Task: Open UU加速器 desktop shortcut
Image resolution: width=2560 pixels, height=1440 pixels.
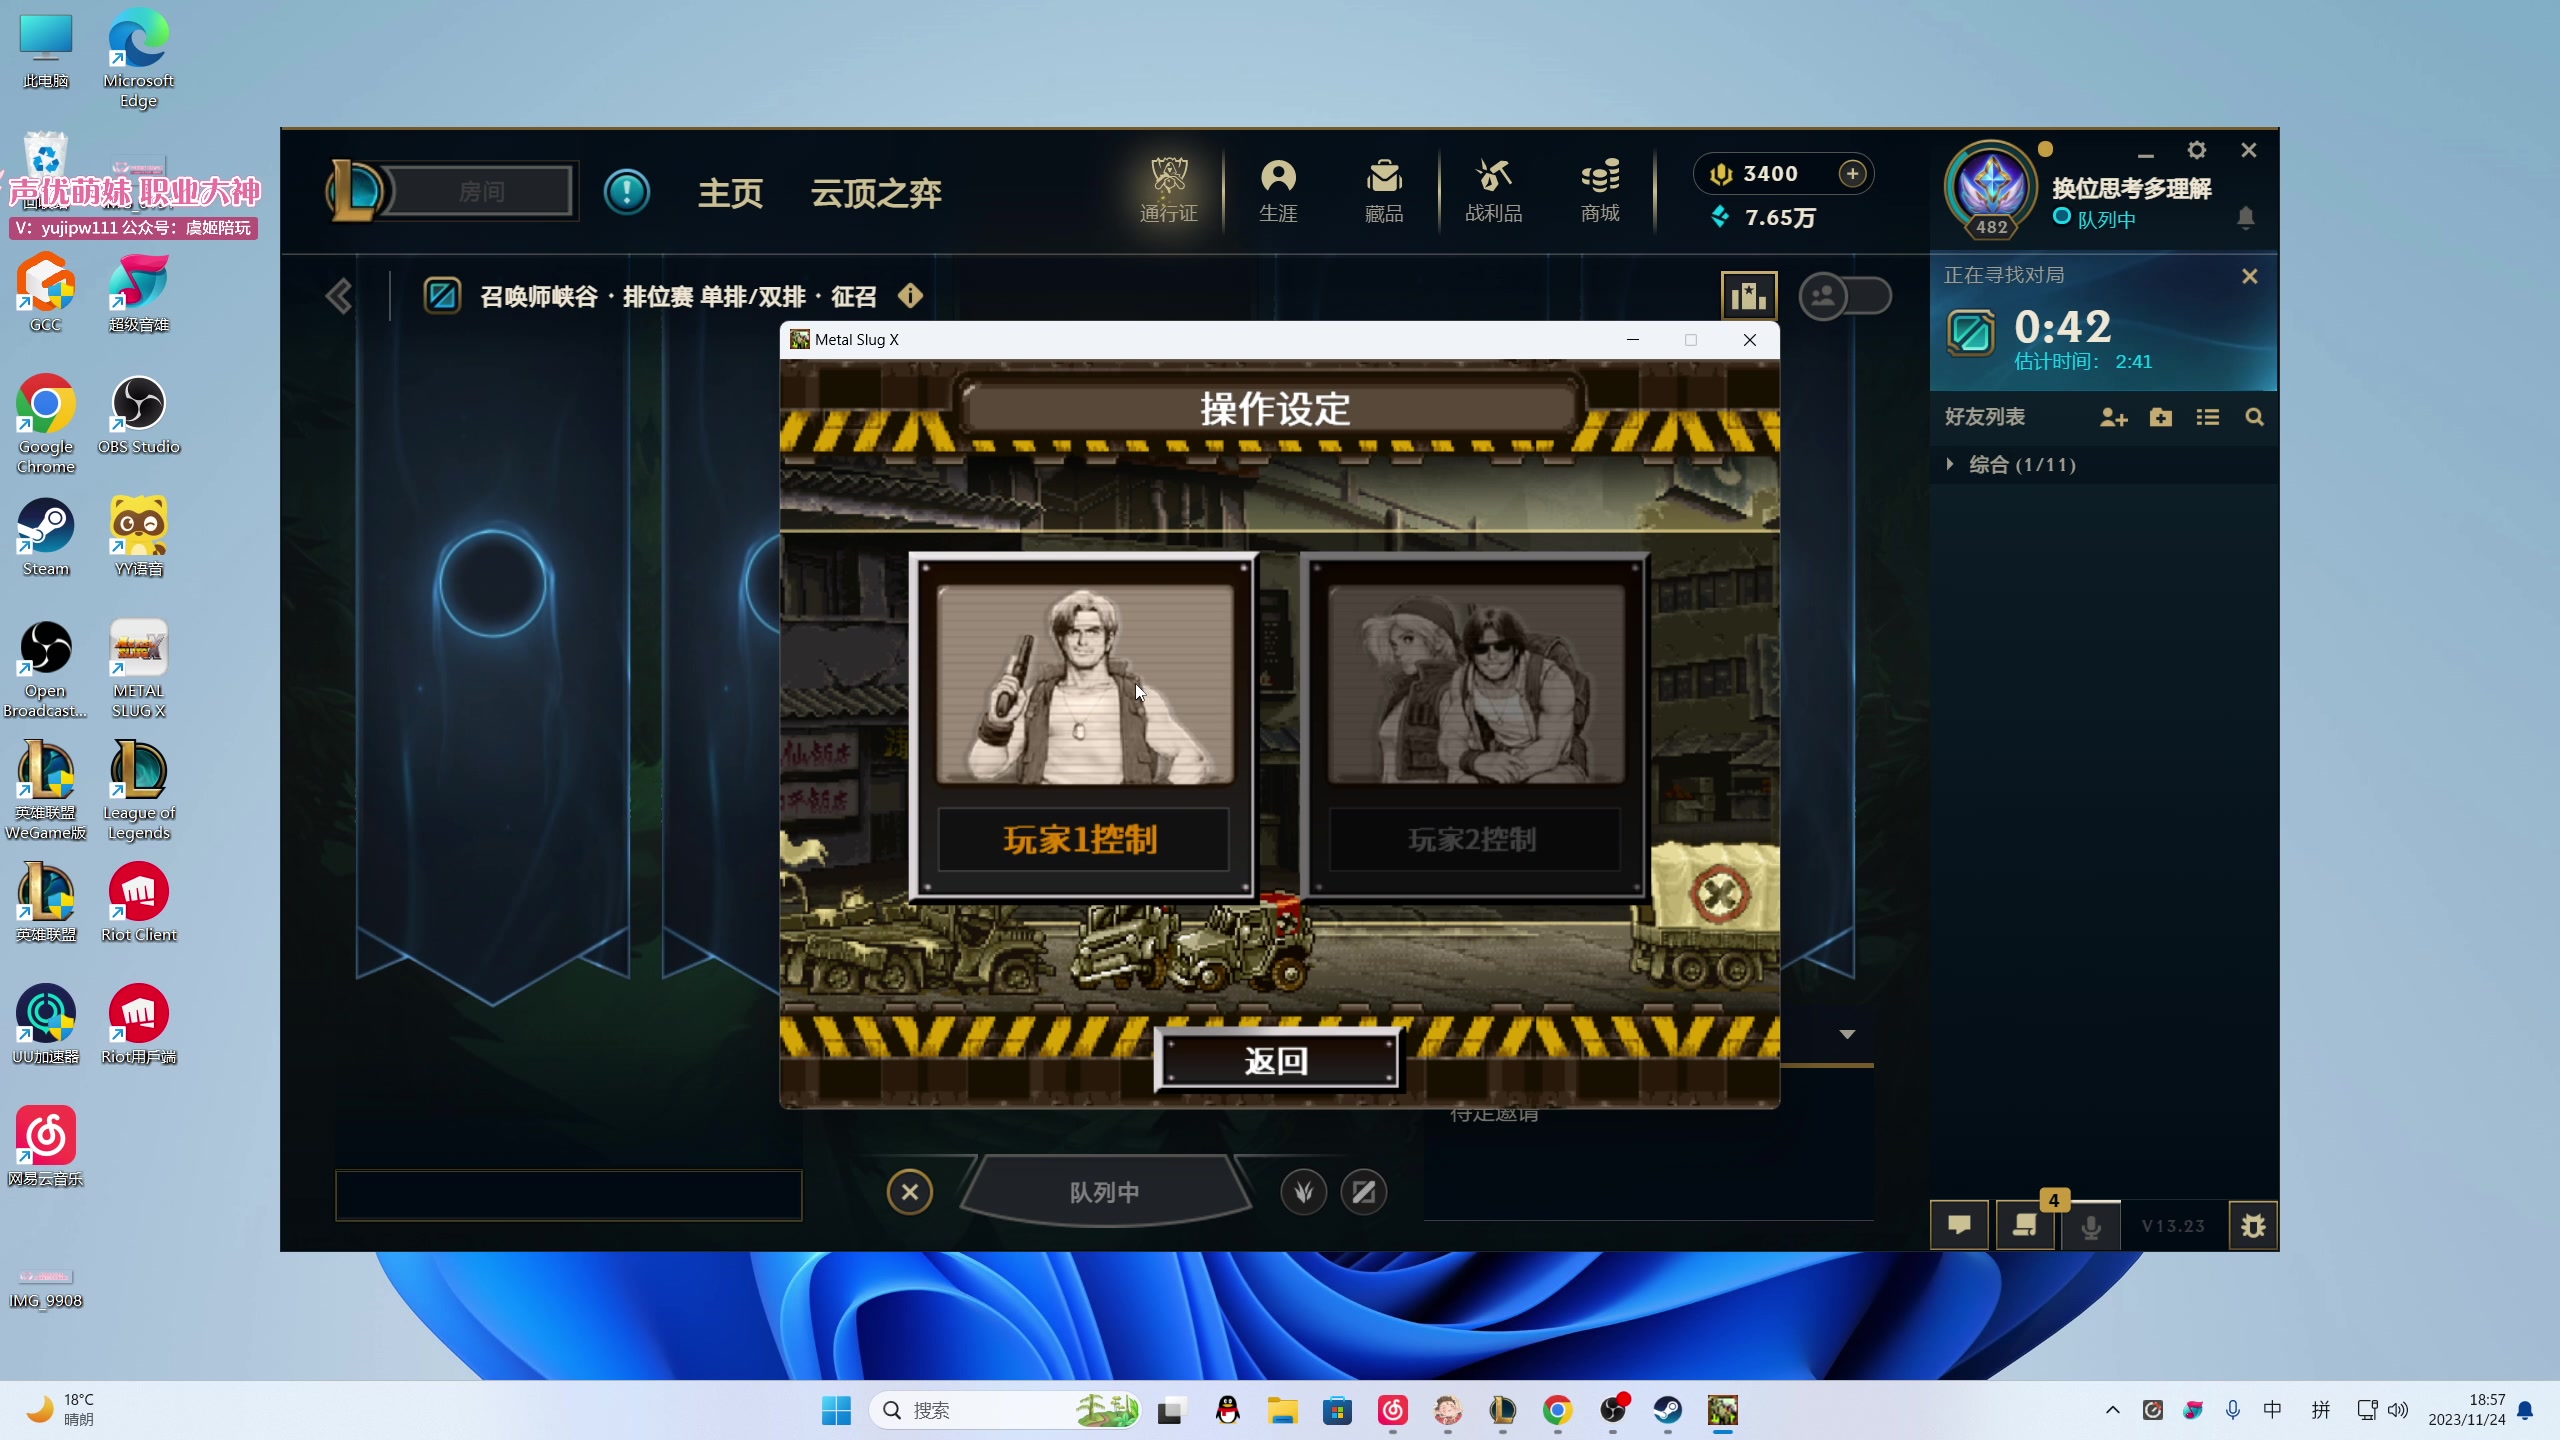Action: coord(46,1026)
